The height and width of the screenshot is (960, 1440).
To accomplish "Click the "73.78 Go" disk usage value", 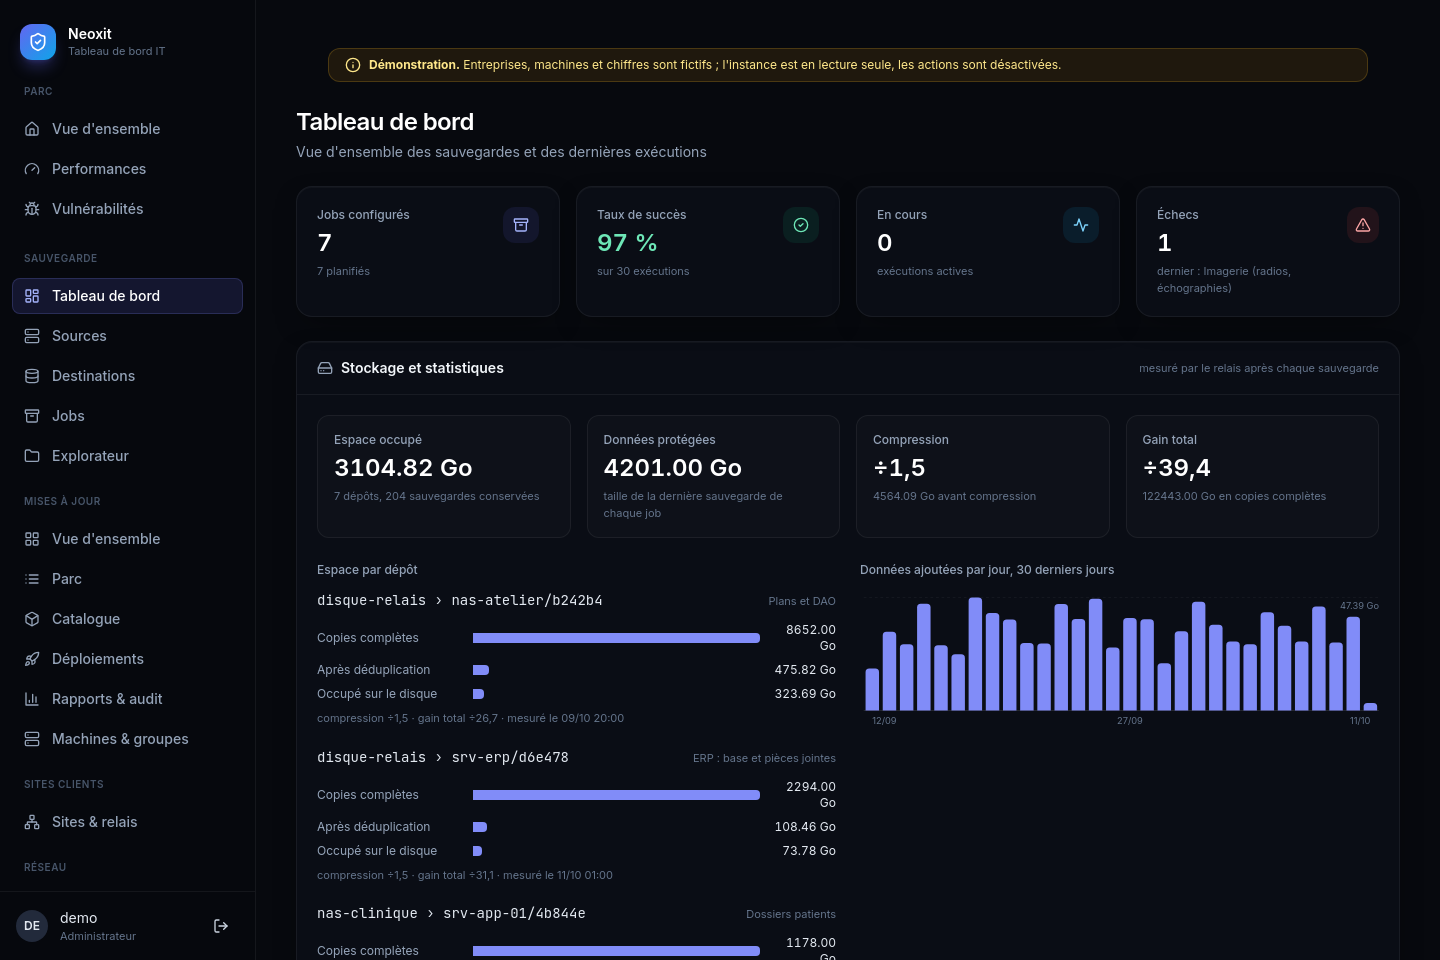I will [809, 851].
